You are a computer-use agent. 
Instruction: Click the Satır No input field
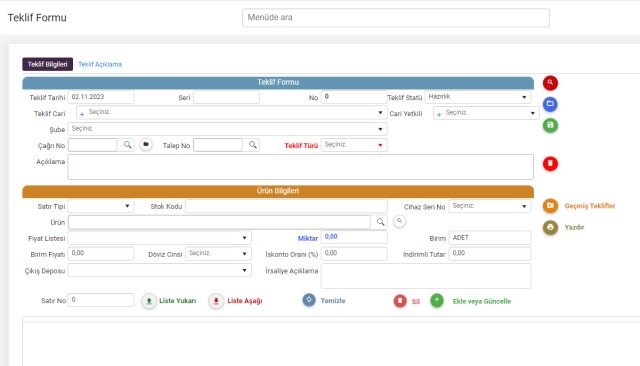tap(101, 300)
